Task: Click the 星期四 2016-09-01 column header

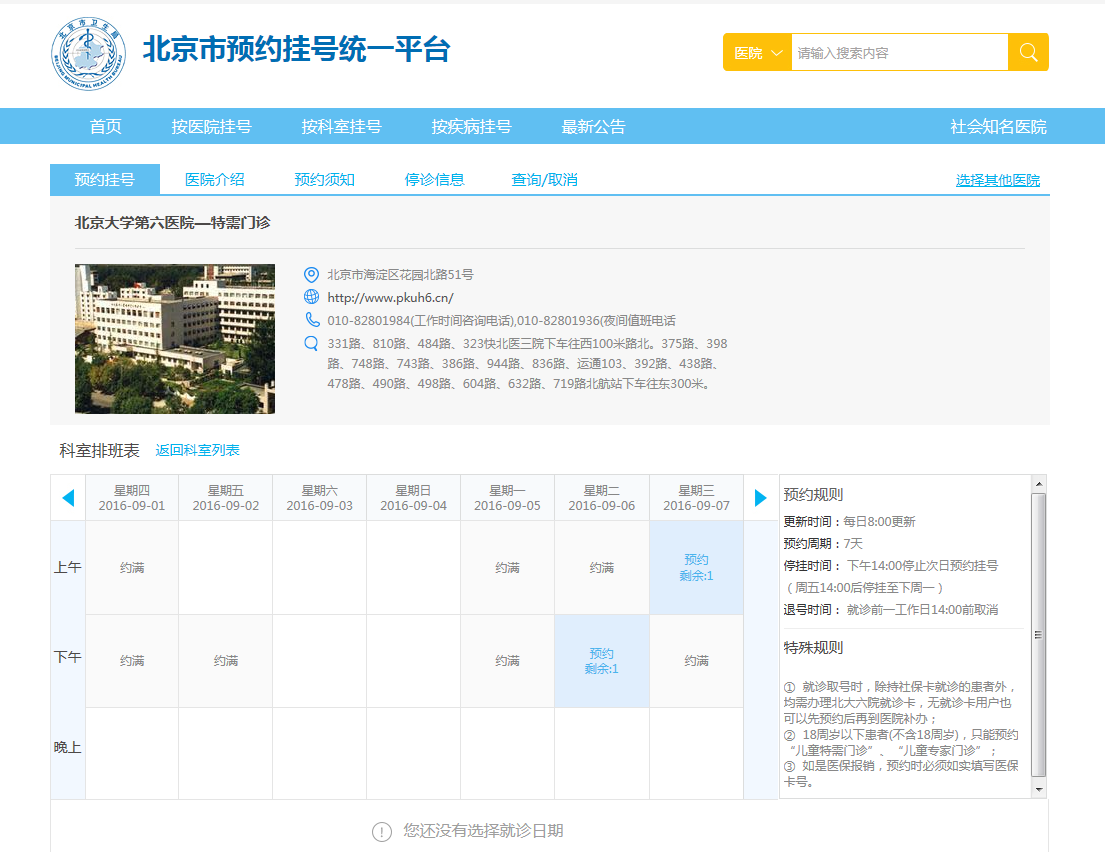Action: click(x=132, y=498)
